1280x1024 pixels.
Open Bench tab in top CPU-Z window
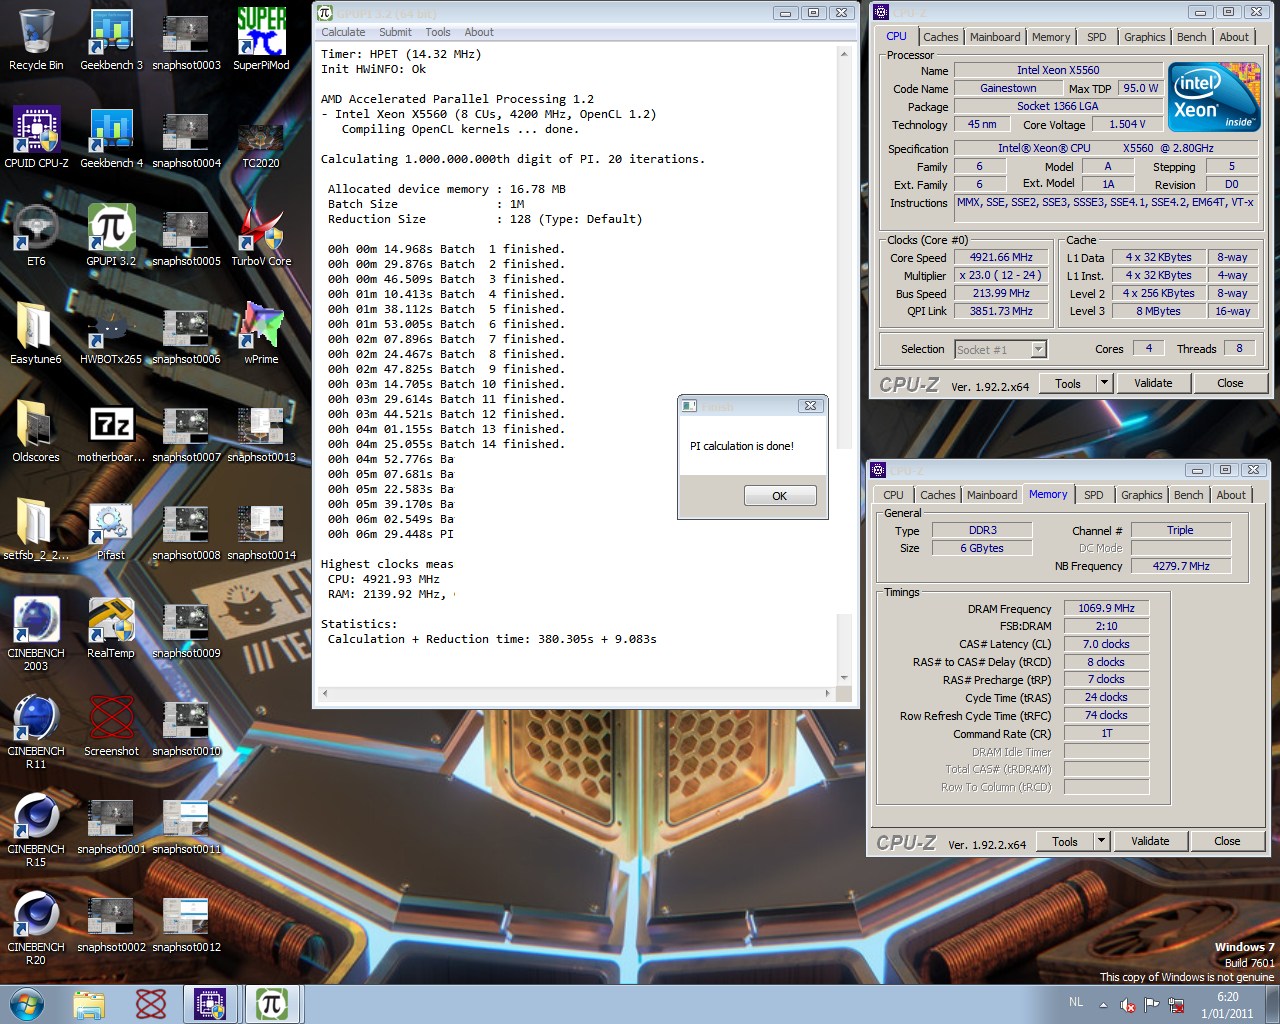click(1191, 37)
